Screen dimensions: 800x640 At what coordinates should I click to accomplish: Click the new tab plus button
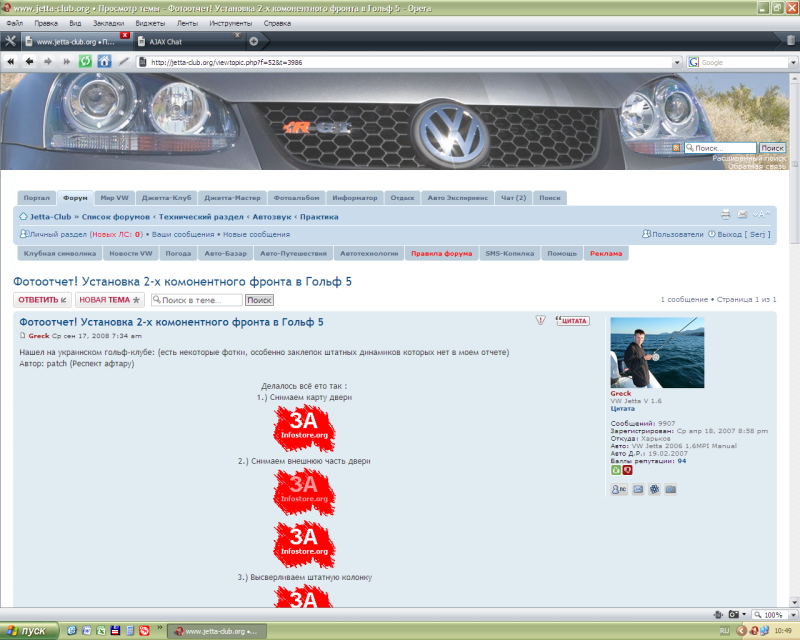pos(253,41)
